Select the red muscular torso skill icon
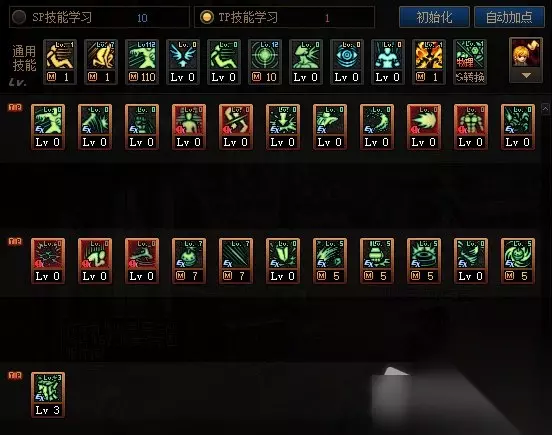The height and width of the screenshot is (435, 552). (x=471, y=127)
